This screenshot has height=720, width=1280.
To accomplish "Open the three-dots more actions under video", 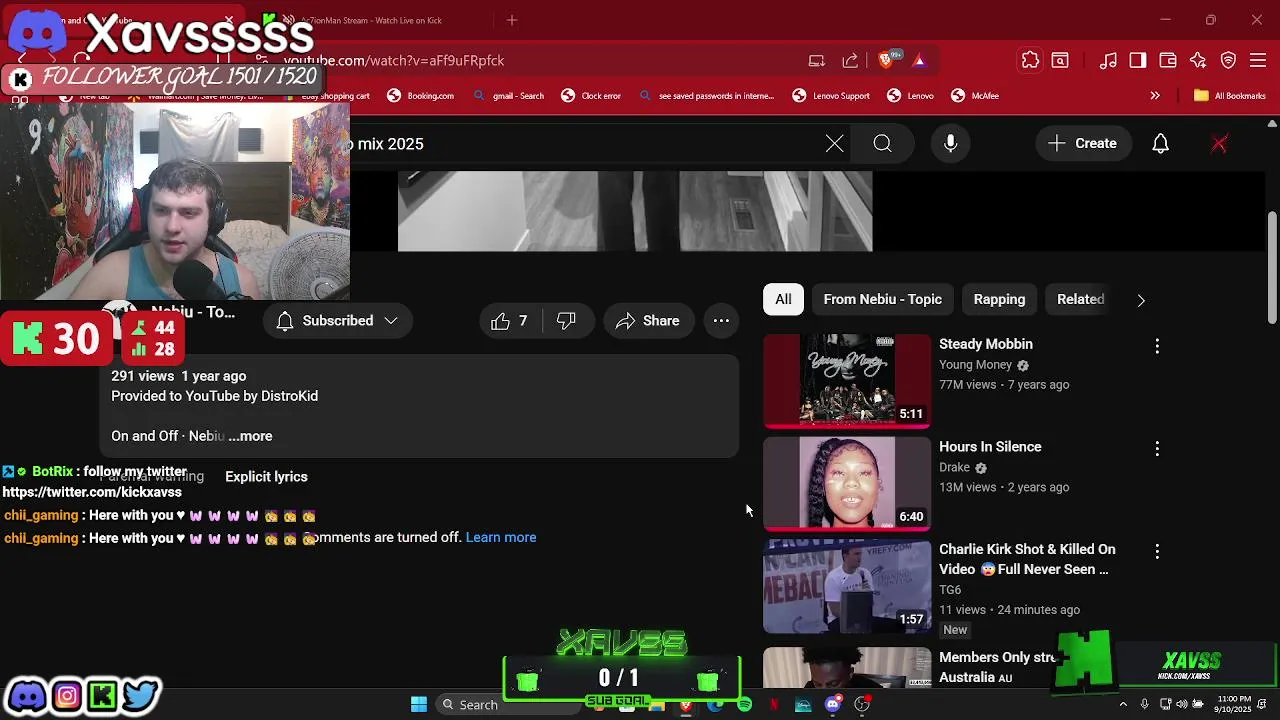I will pyautogui.click(x=721, y=321).
